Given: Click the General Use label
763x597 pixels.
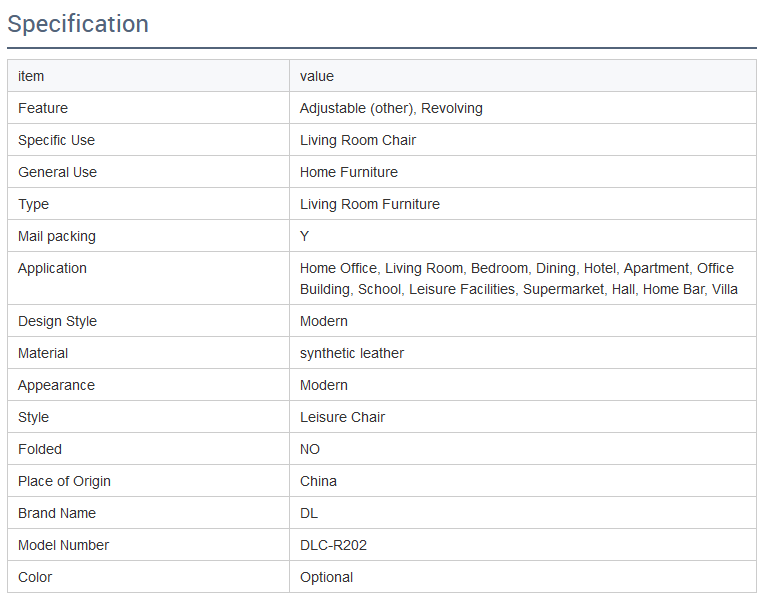Looking at the screenshot, I should (x=57, y=172).
